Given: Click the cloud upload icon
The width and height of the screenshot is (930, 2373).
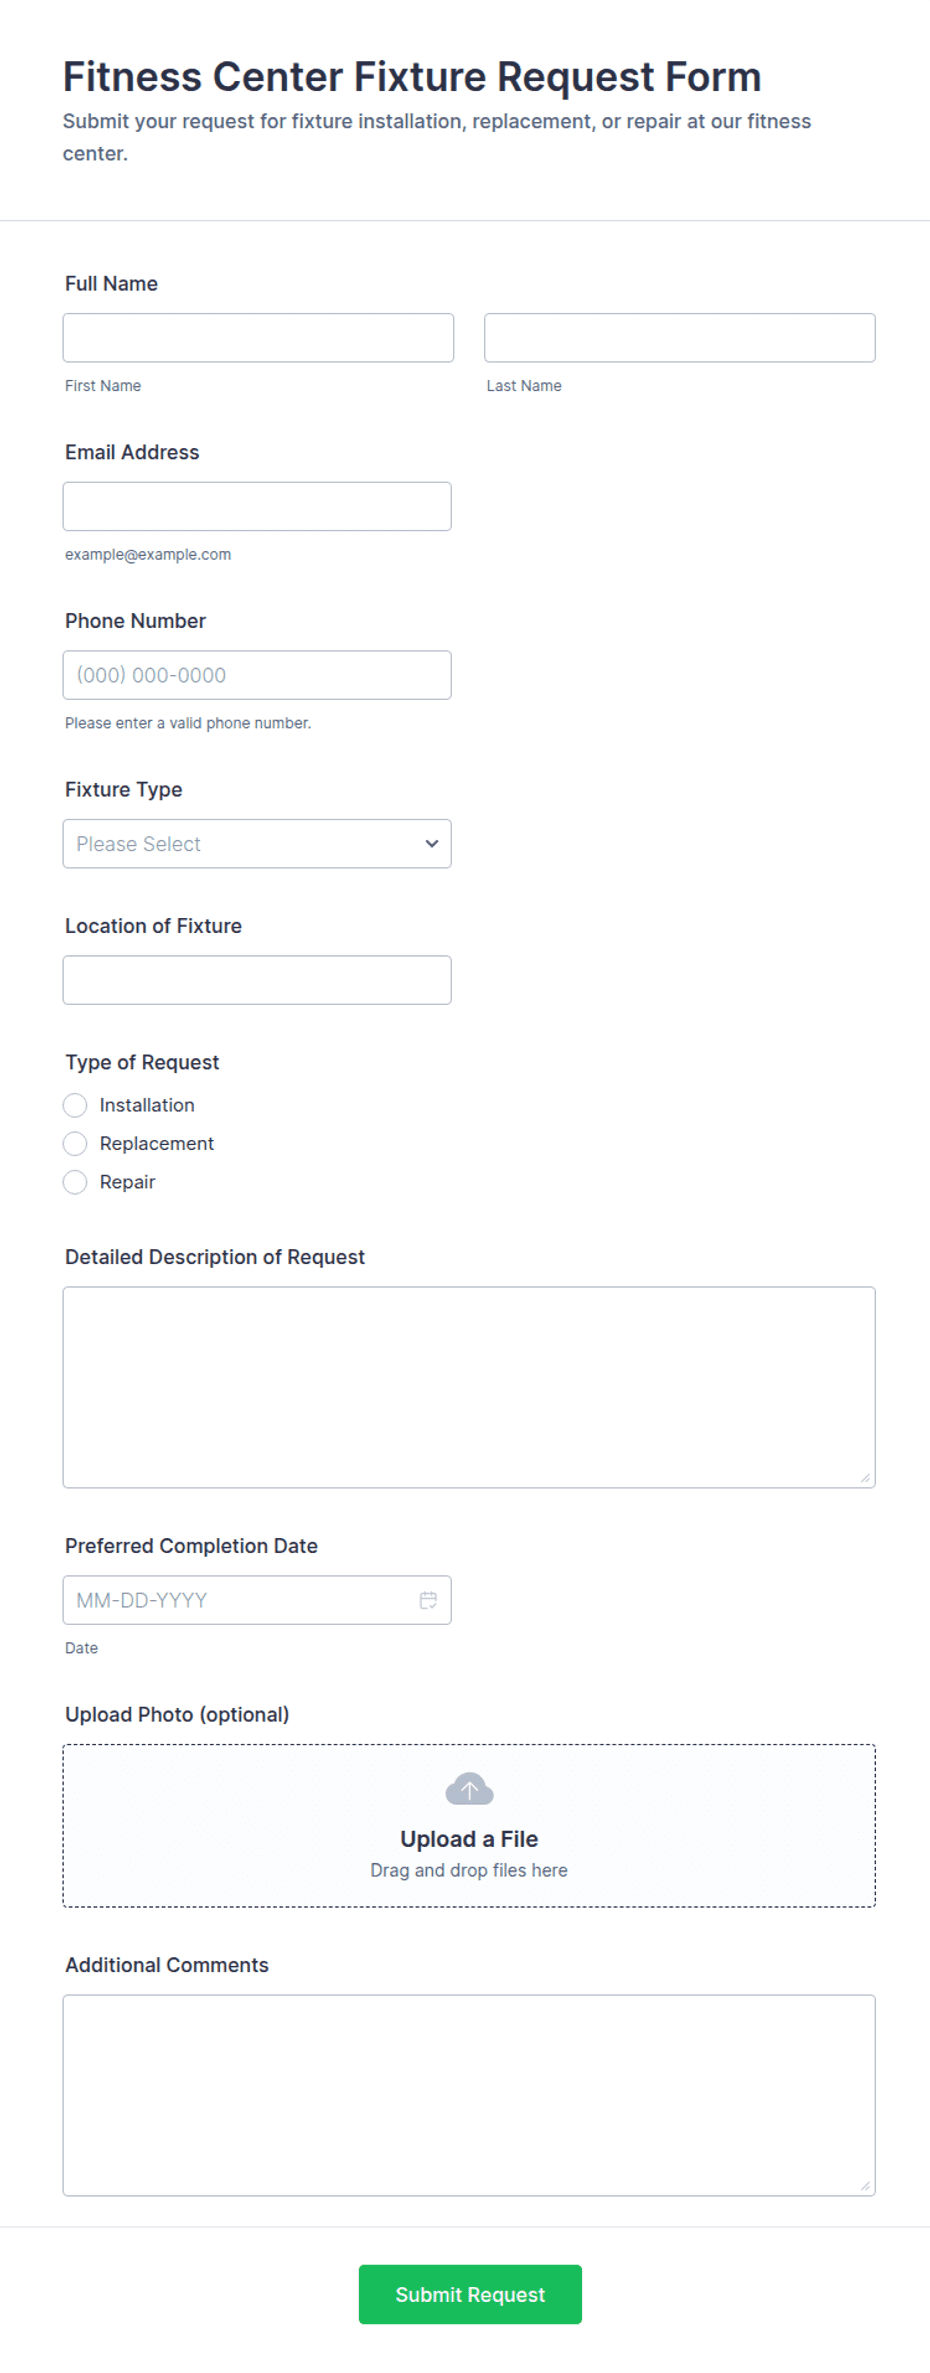Looking at the screenshot, I should pos(469,1789).
